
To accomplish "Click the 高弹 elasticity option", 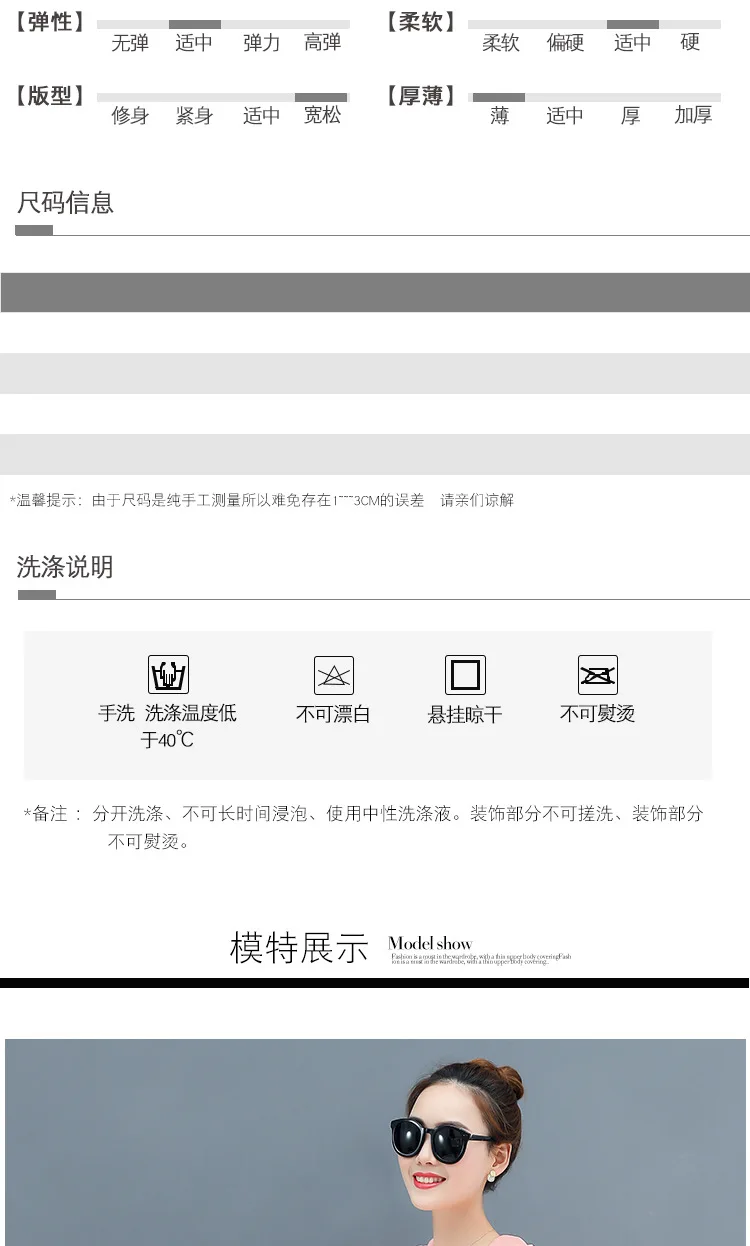I will coord(323,43).
